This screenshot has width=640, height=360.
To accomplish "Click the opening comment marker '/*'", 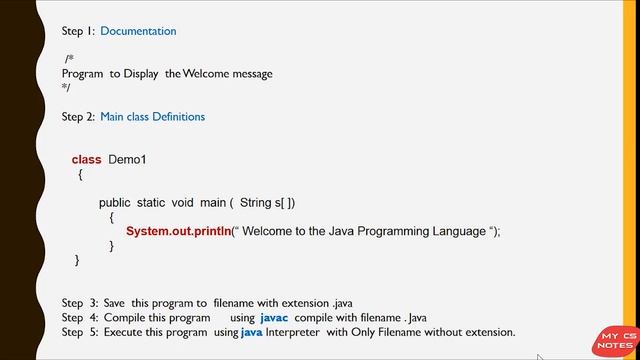I will point(69,59).
